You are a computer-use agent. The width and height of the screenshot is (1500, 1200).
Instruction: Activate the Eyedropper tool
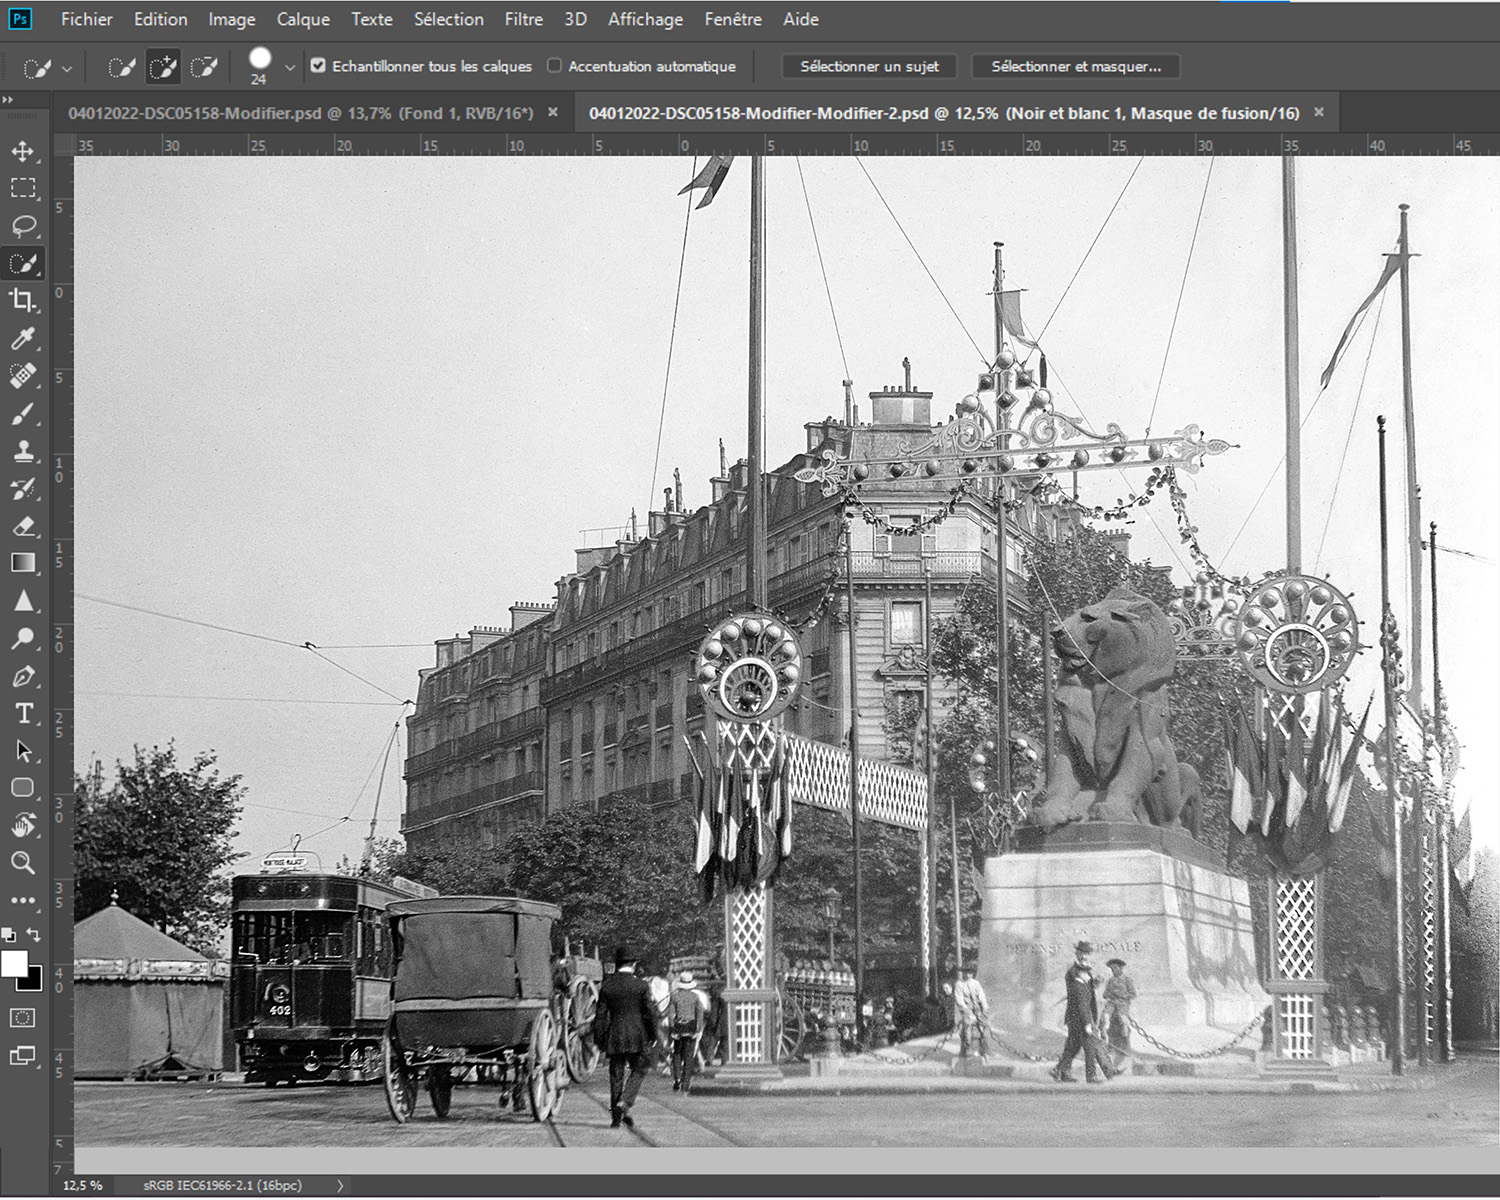click(23, 339)
